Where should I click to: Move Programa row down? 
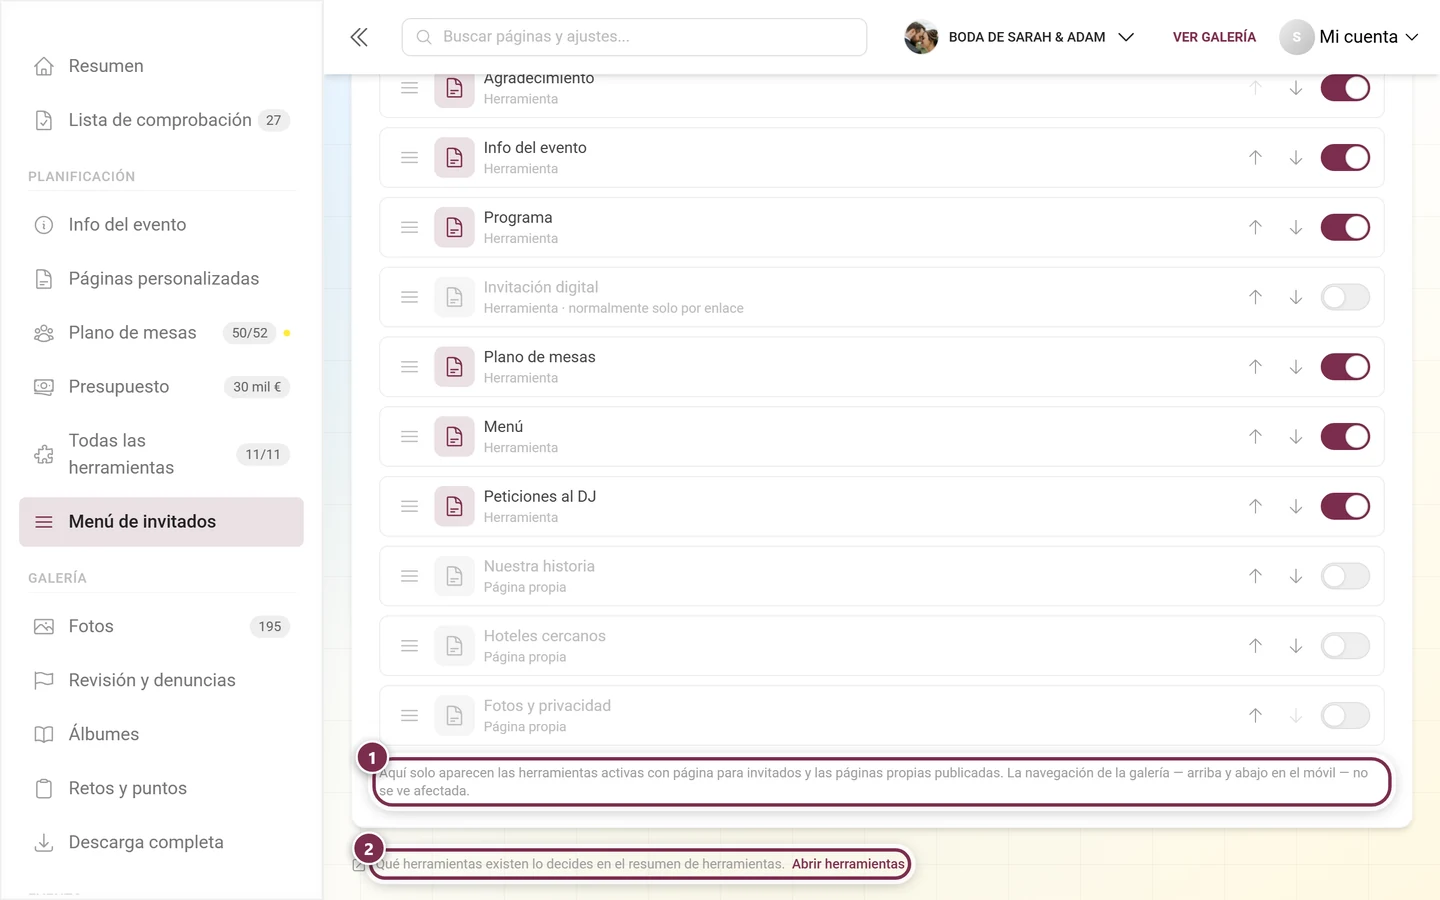tap(1295, 228)
